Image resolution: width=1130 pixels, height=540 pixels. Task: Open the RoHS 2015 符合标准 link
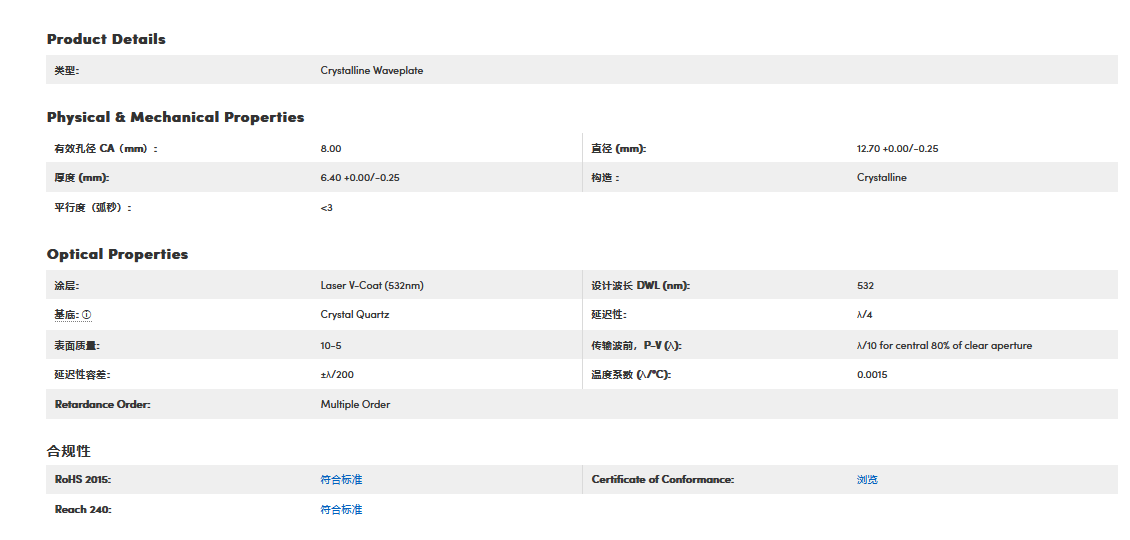point(341,480)
